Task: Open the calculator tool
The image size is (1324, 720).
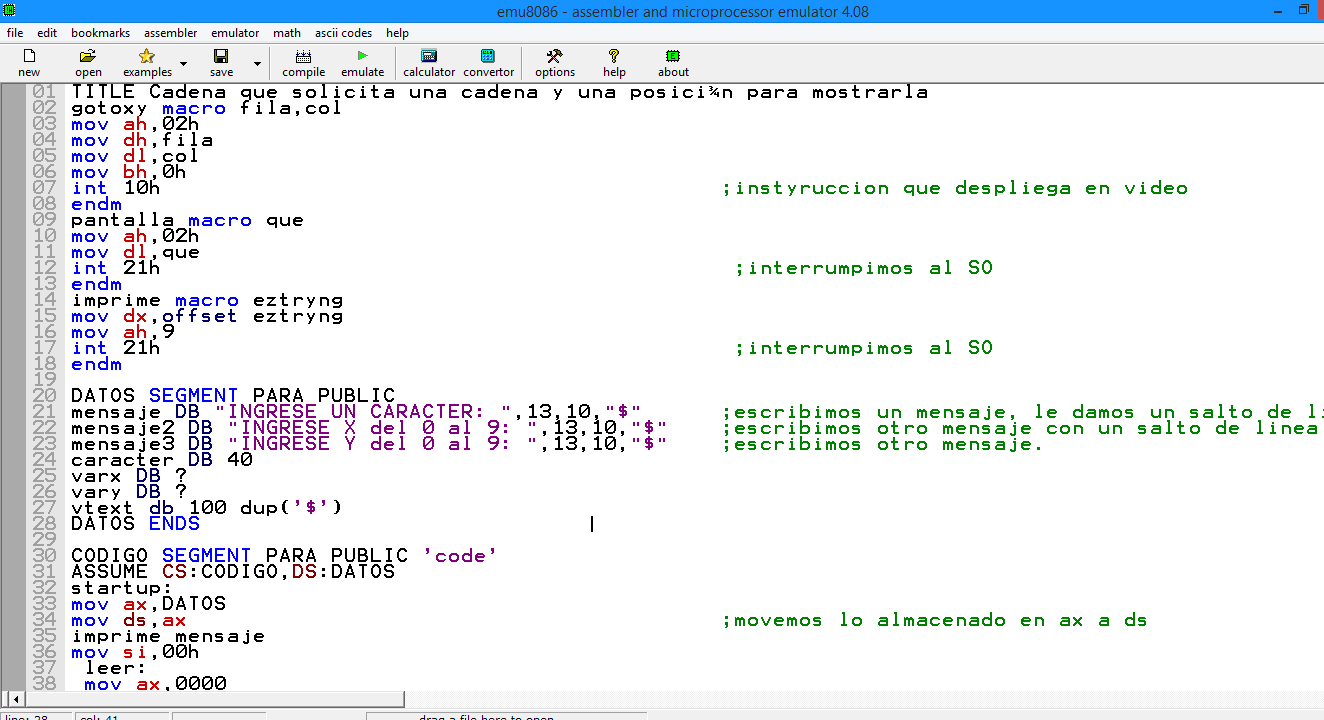Action: point(429,56)
